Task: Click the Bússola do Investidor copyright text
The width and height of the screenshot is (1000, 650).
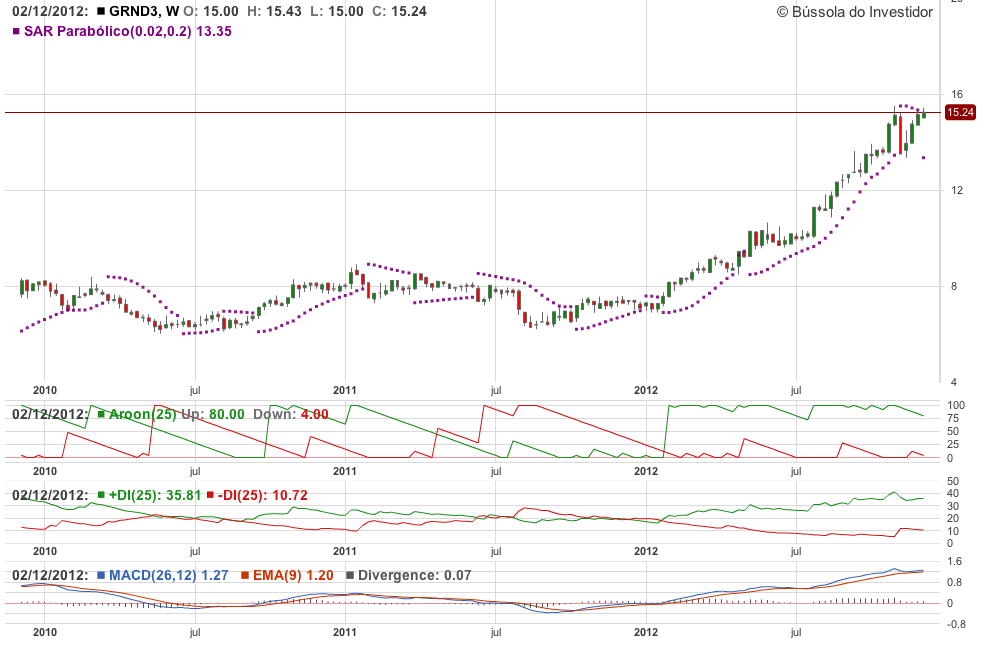Action: click(x=855, y=12)
